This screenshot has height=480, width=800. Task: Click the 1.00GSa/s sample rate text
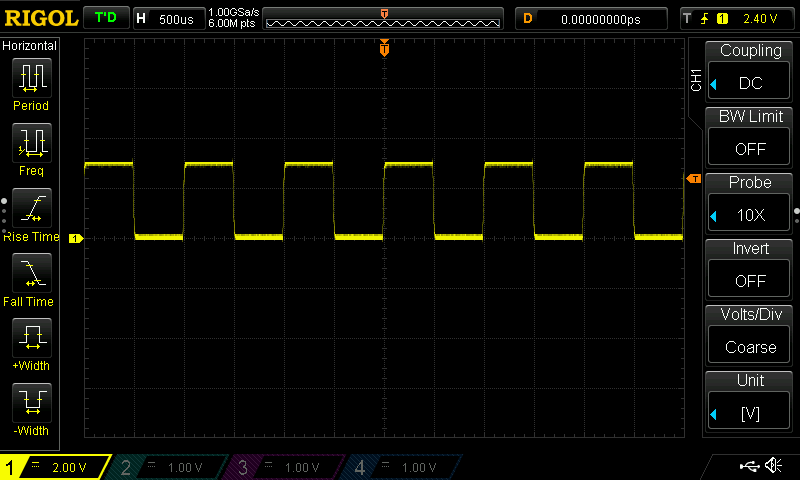[234, 12]
